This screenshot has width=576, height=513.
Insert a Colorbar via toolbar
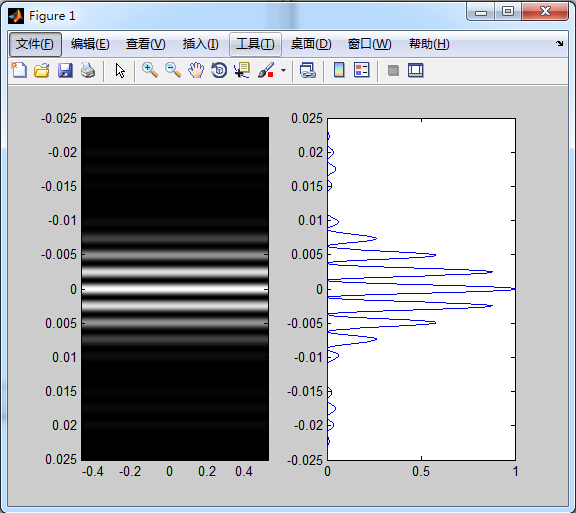click(x=339, y=70)
